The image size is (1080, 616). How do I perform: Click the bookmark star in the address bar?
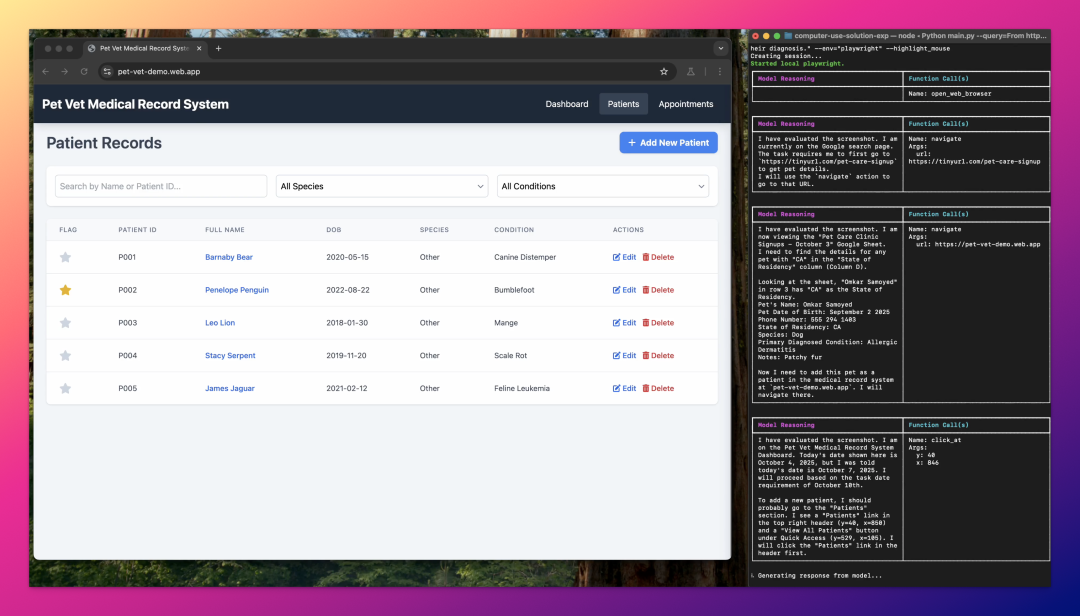point(663,72)
